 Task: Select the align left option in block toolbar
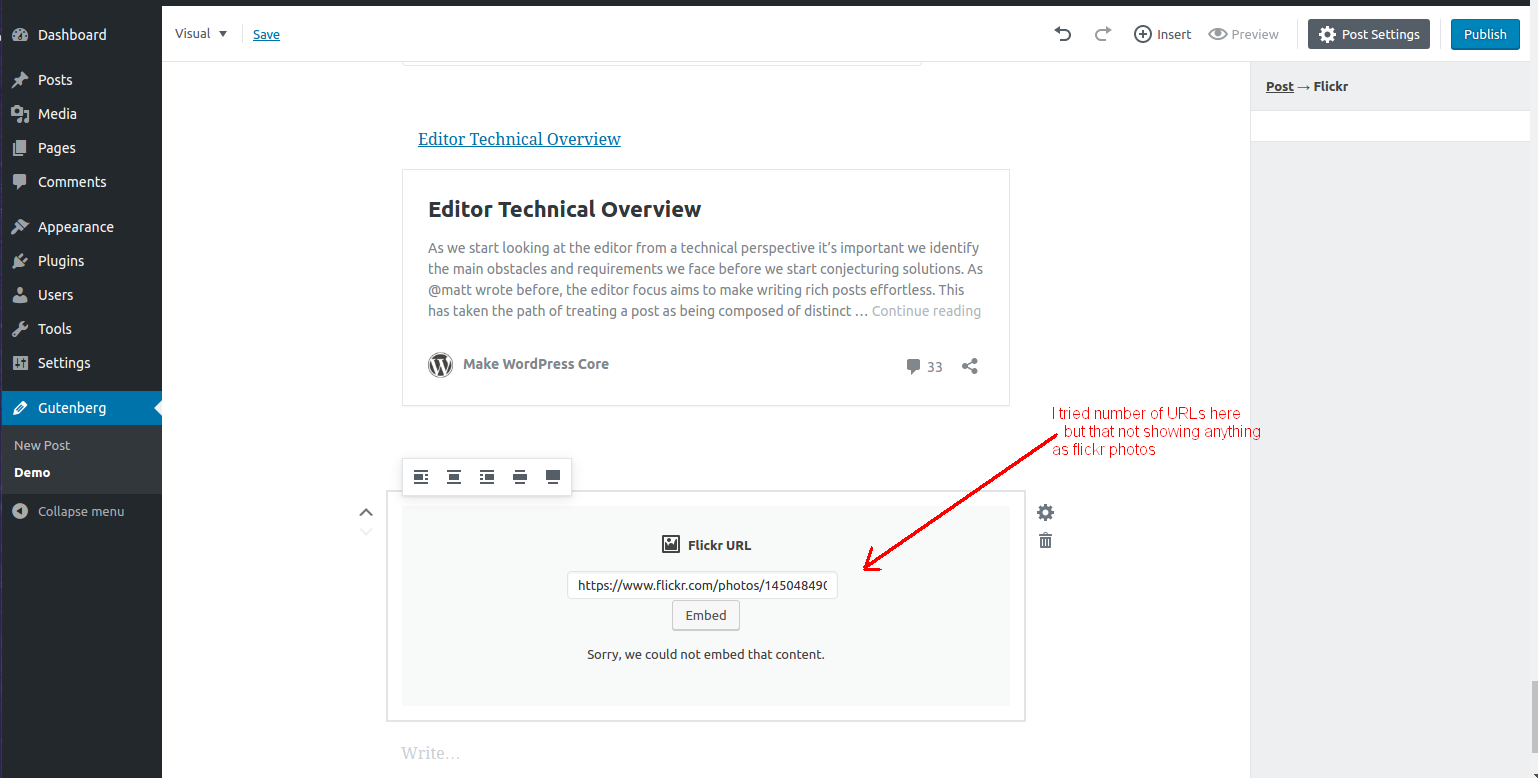(x=420, y=477)
